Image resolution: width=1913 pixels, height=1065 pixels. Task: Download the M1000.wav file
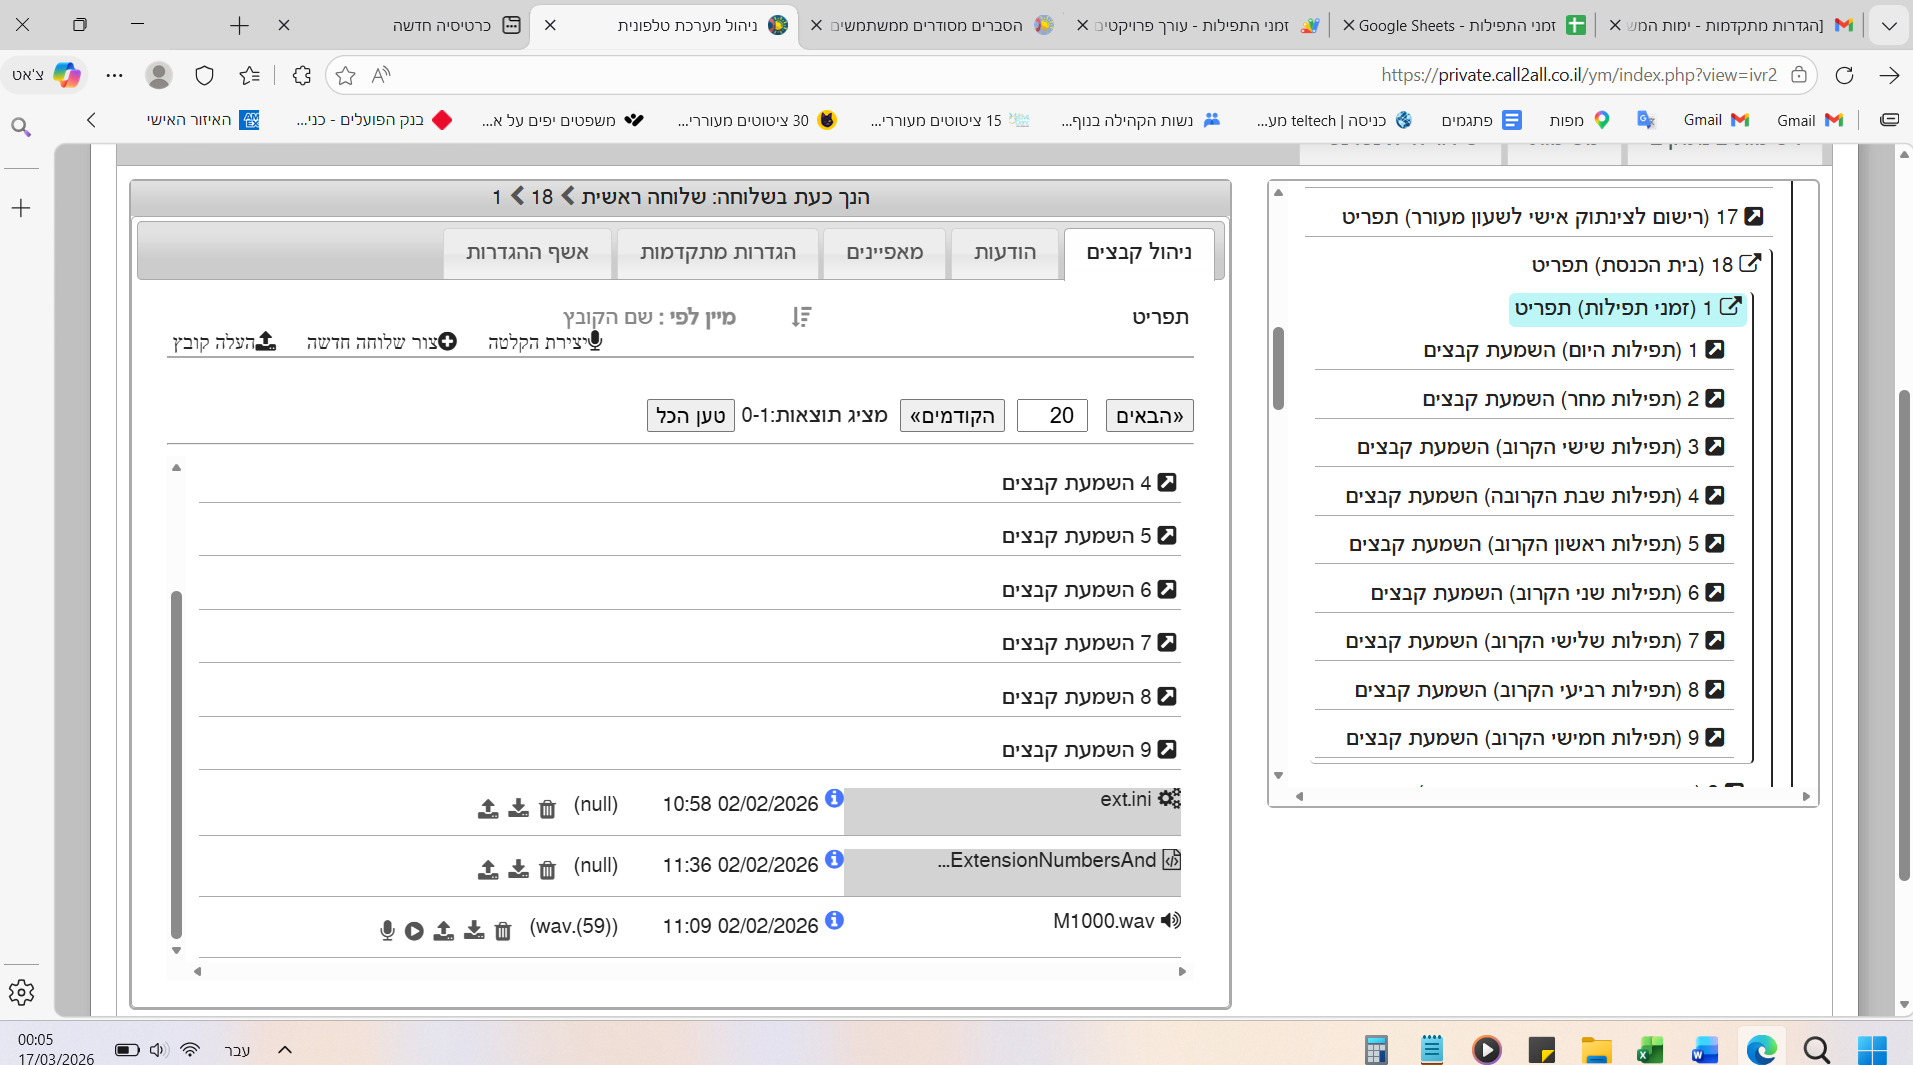tap(474, 931)
